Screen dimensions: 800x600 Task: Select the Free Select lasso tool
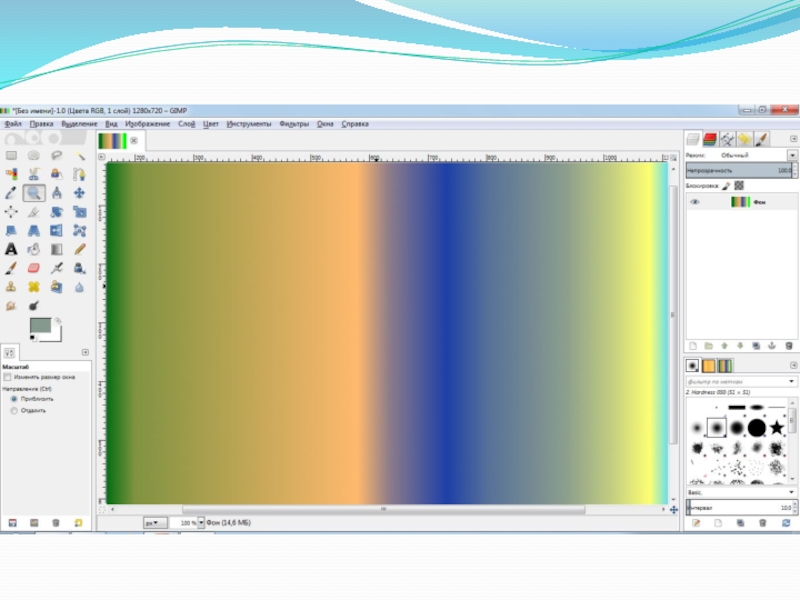(x=56, y=156)
